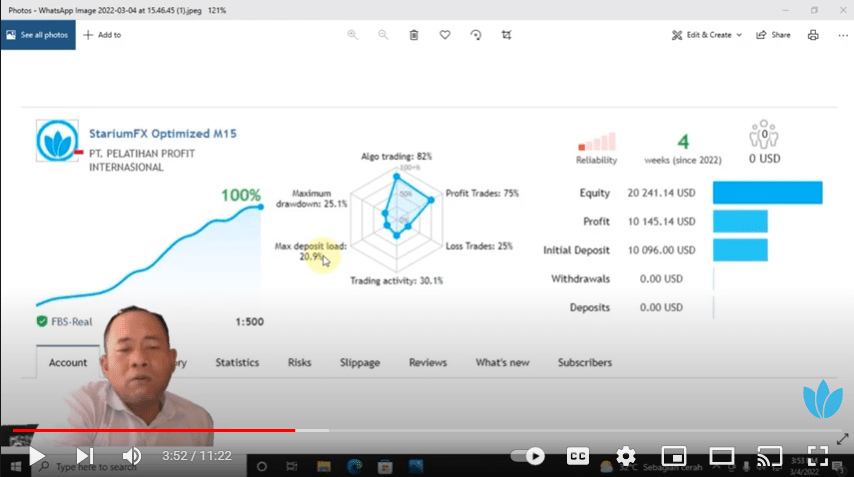Screen dimensions: 854x477
Task: Click Max deposit load 20.9% label
Action: click(x=310, y=251)
